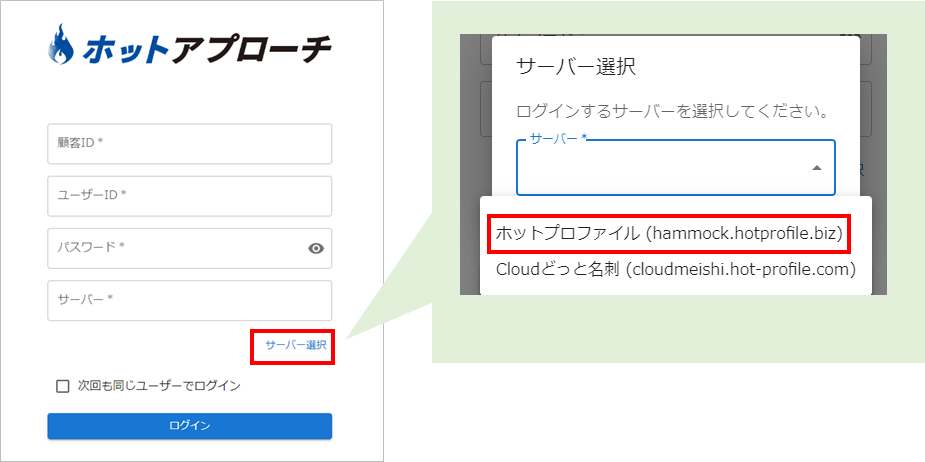
Task: Open the サーバー dropdown in the dialog
Action: 676,168
